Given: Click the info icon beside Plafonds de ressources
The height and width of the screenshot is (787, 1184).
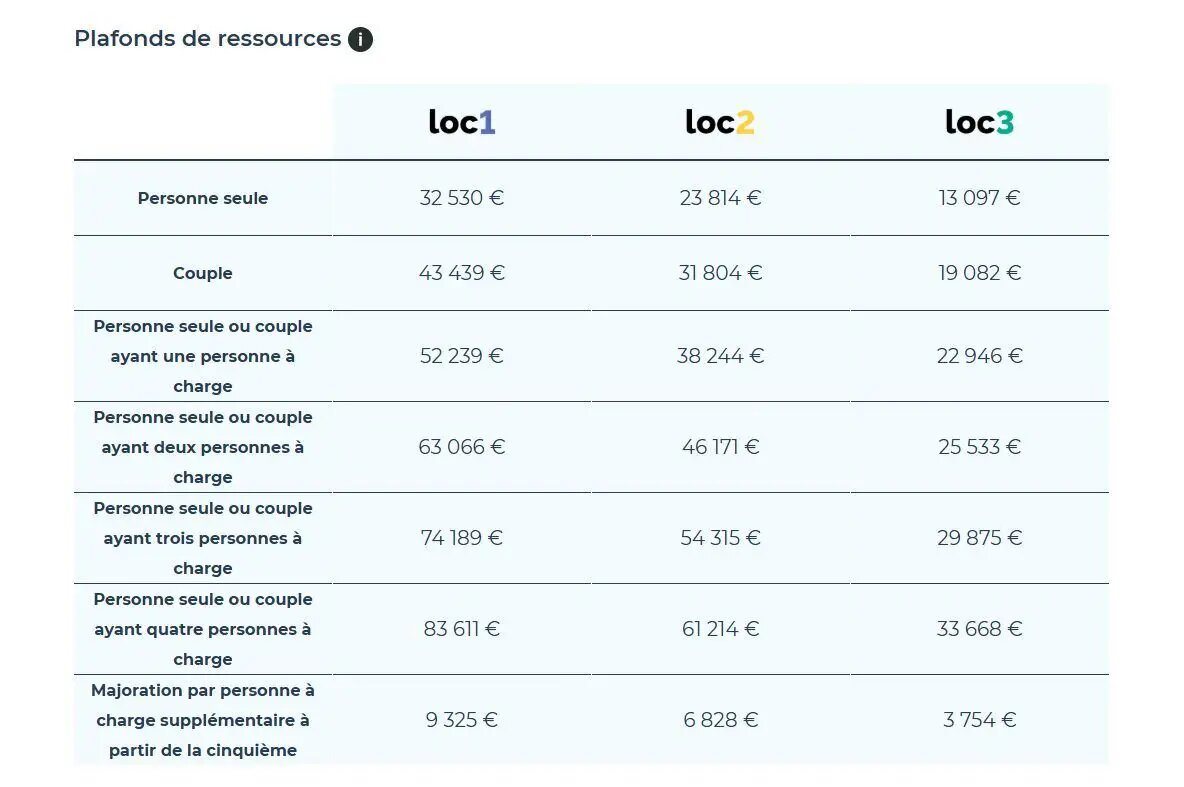Looking at the screenshot, I should (x=360, y=39).
